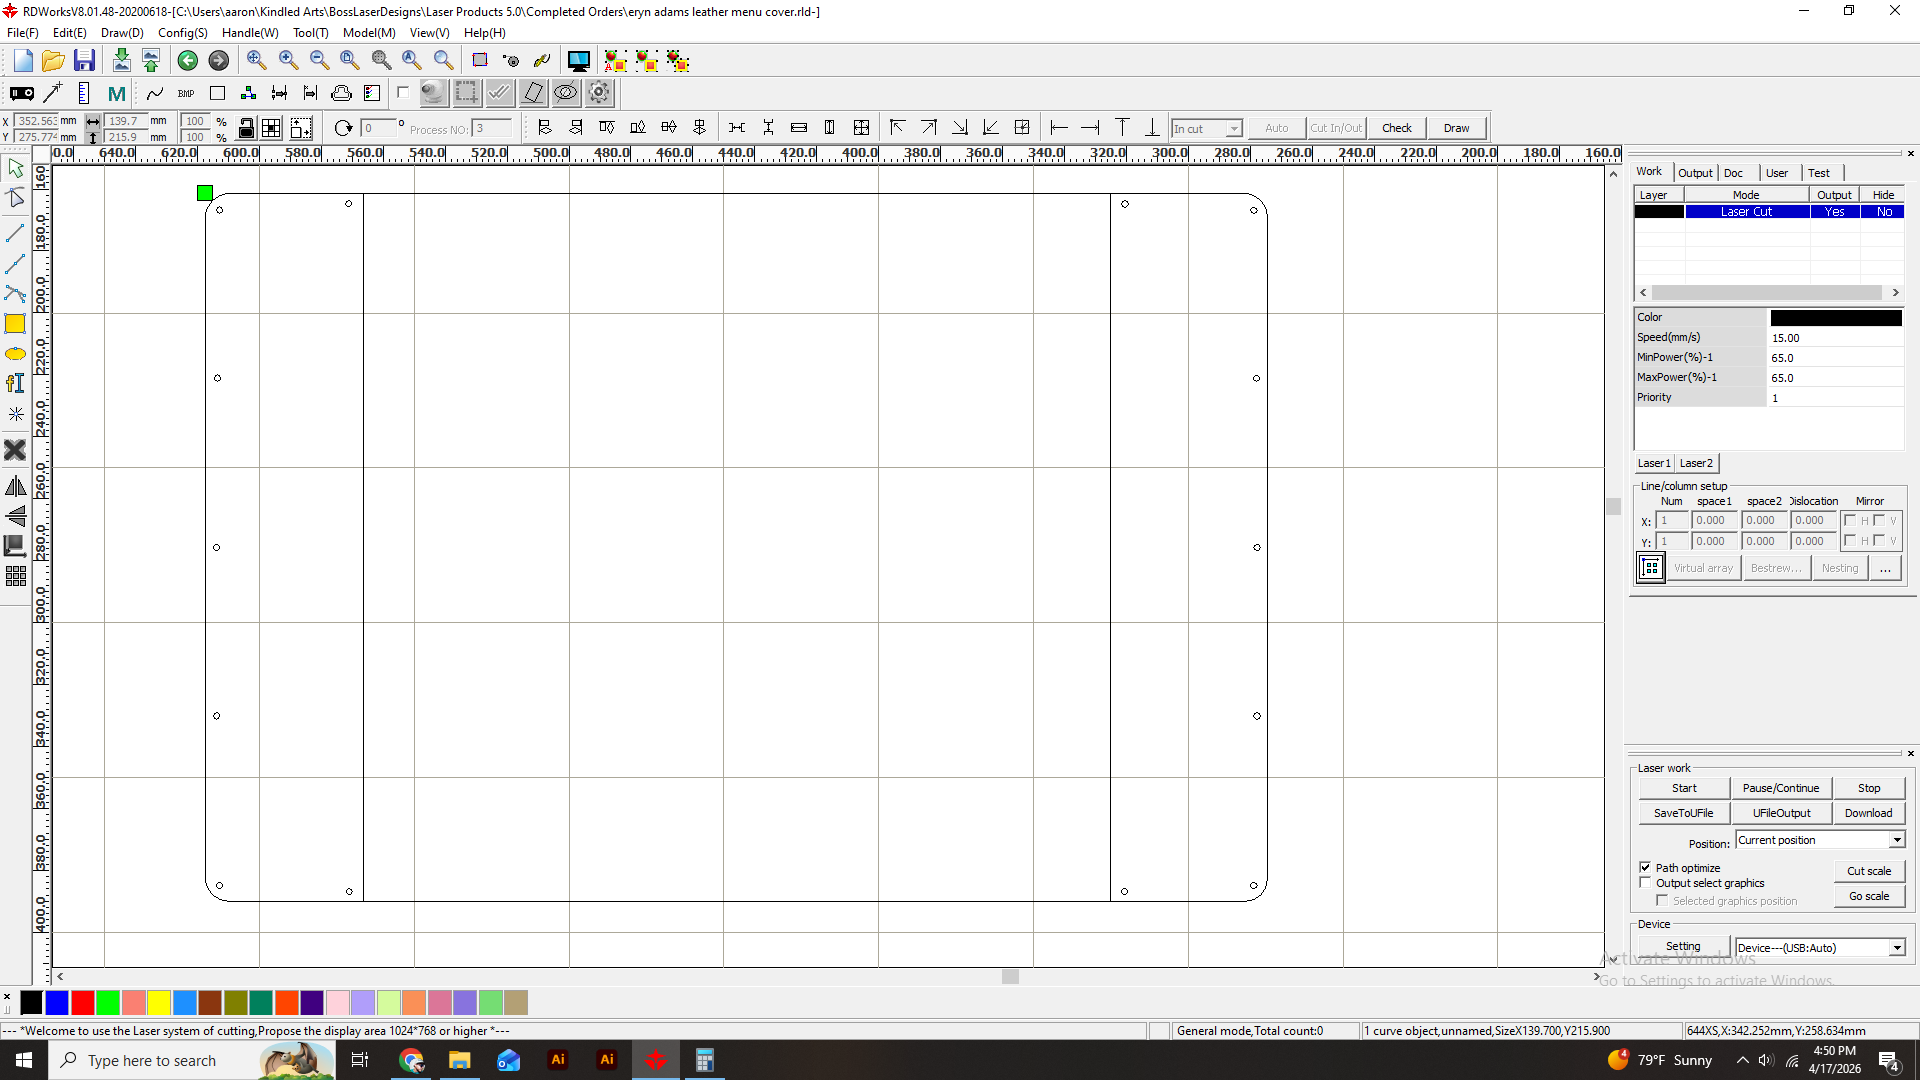
Task: Open the Handle menu
Action: pyautogui.click(x=249, y=33)
